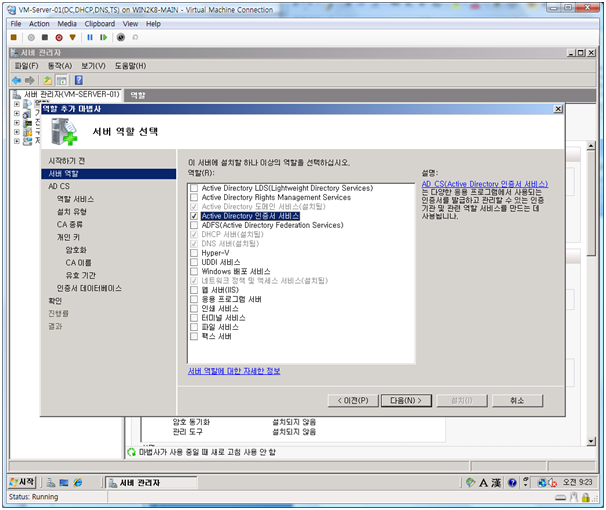Click the green Reset VM icon
This screenshot has height=510, width=606.
point(104,37)
